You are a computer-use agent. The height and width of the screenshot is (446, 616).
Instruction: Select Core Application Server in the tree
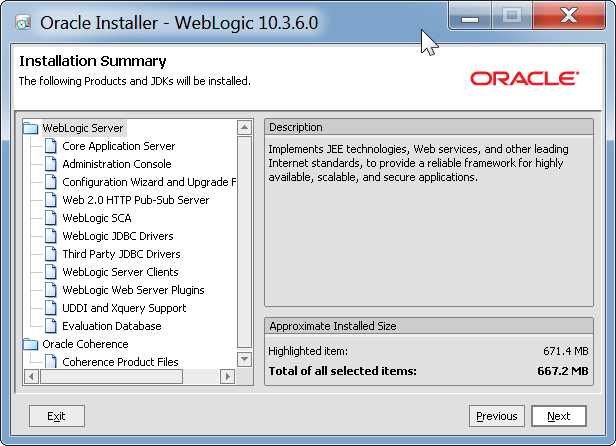119,146
